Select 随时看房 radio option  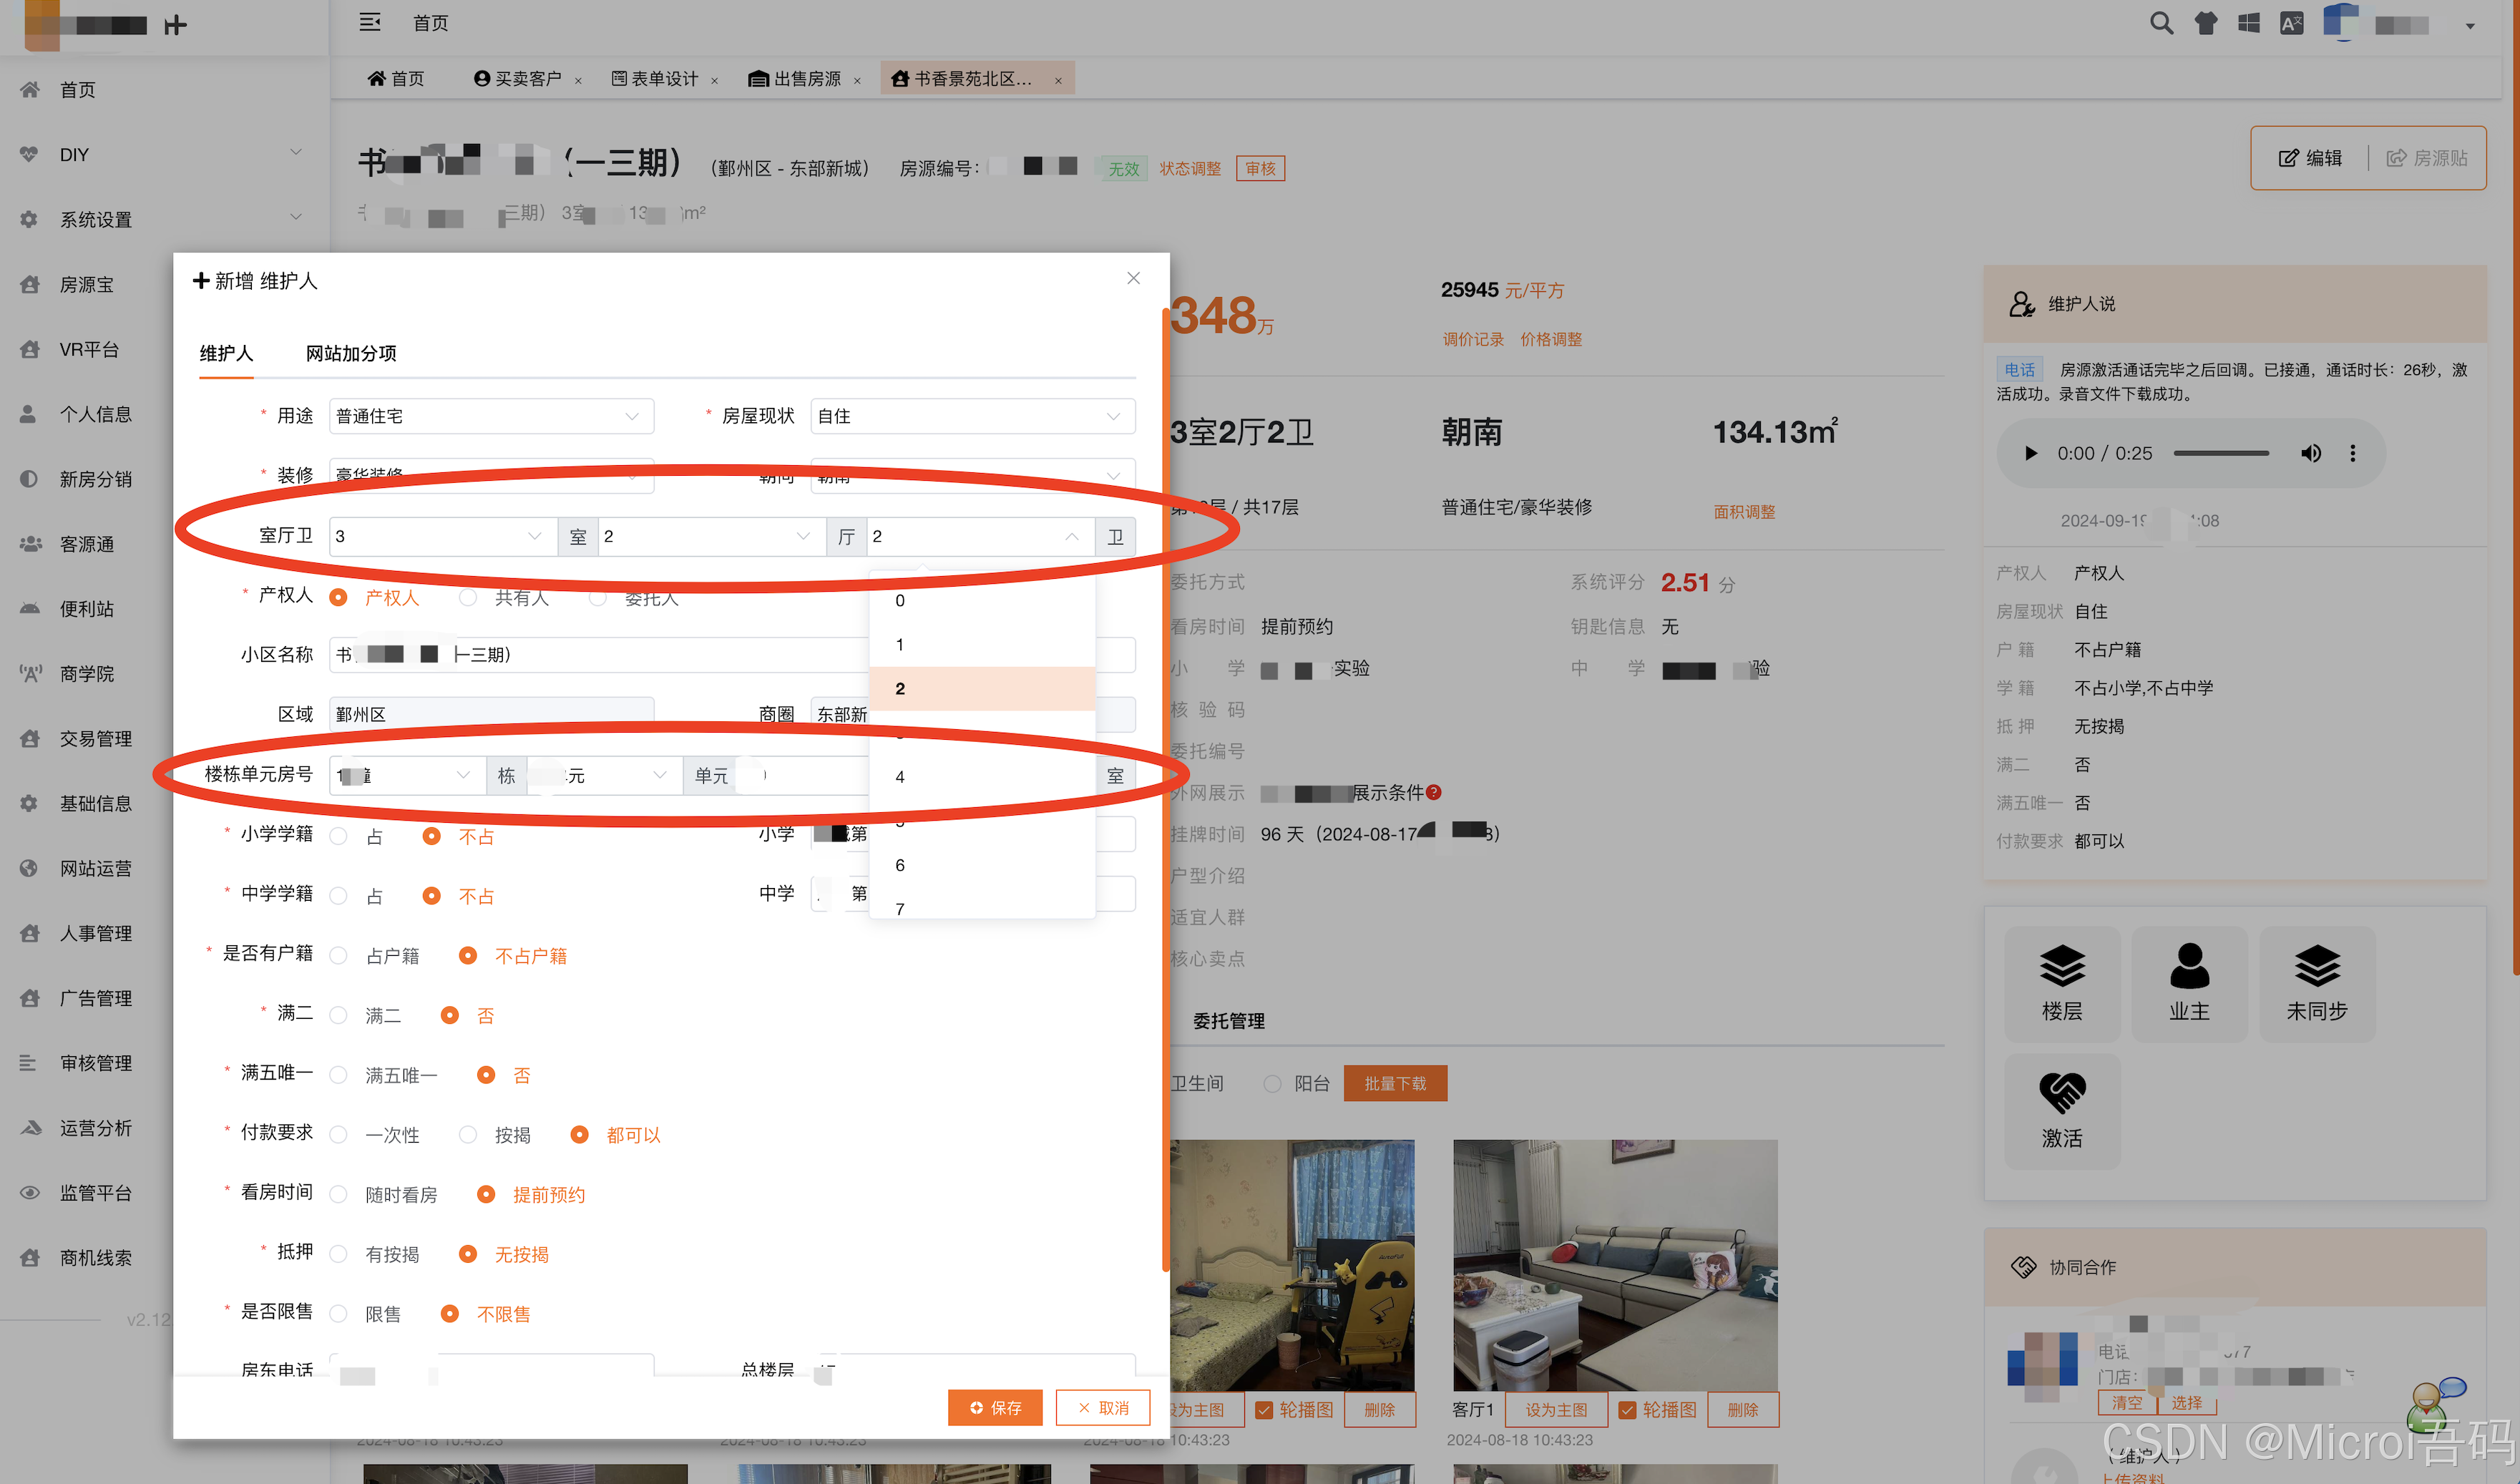pyautogui.click(x=339, y=1195)
